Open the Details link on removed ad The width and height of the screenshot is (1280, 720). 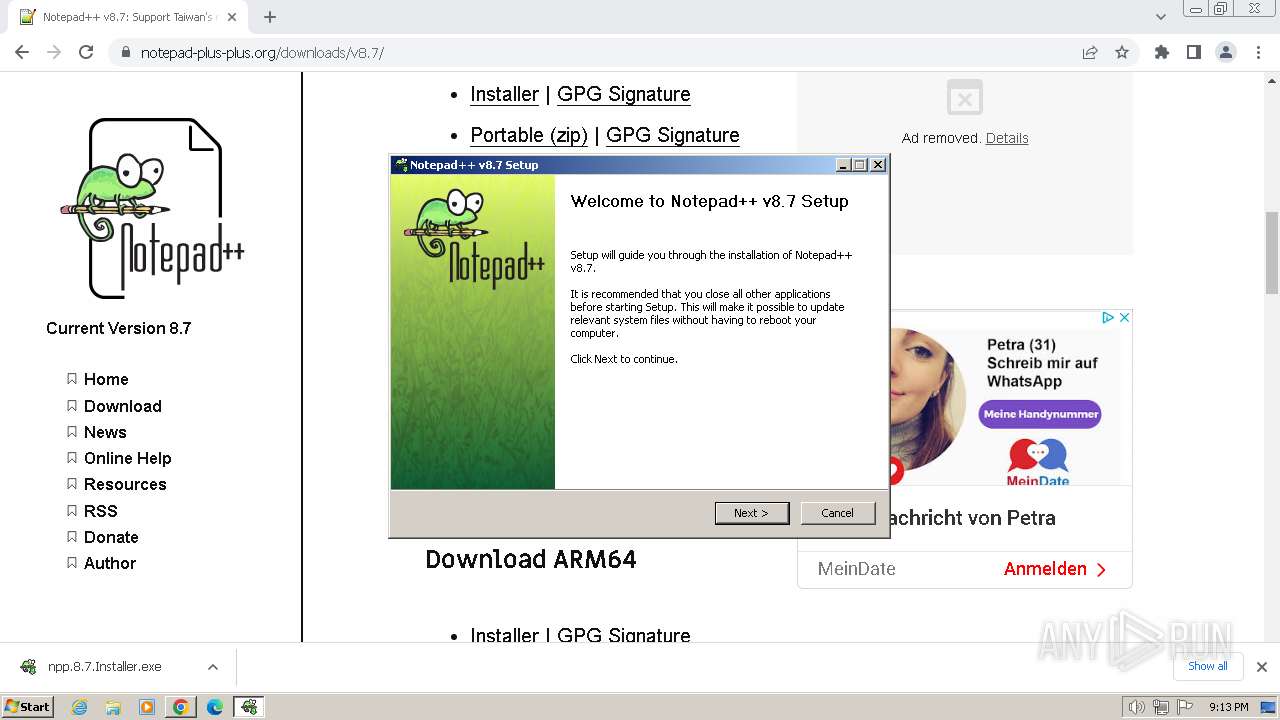[x=1007, y=138]
